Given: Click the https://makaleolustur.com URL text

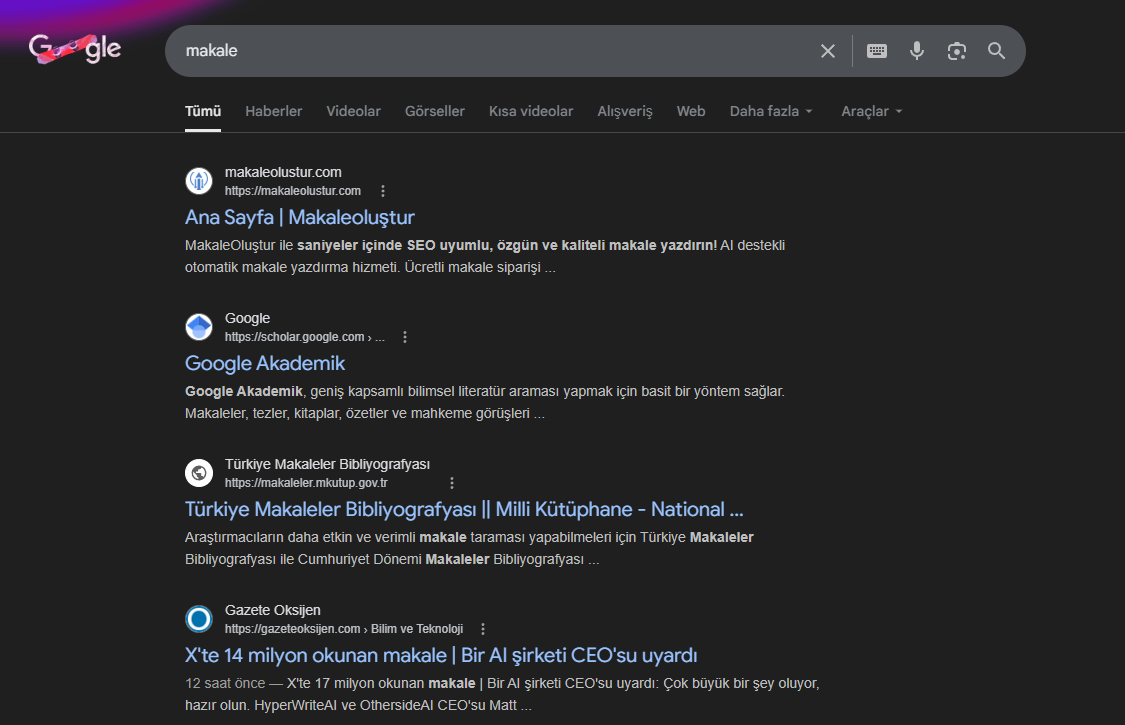Looking at the screenshot, I should (x=293, y=191).
